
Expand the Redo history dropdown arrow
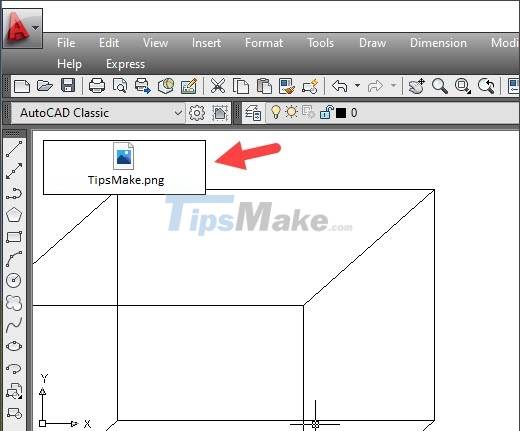[394, 86]
